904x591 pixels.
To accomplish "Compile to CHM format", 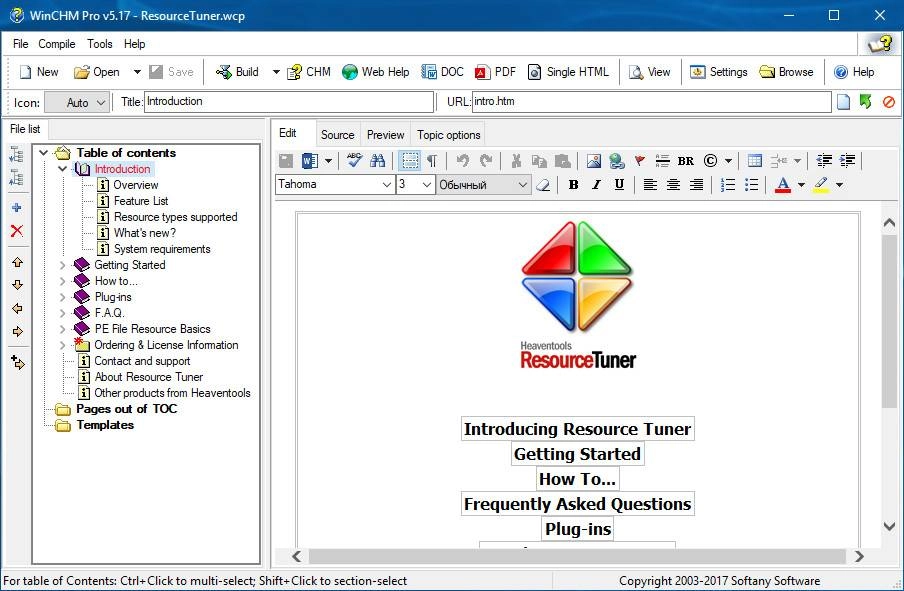I will [309, 72].
